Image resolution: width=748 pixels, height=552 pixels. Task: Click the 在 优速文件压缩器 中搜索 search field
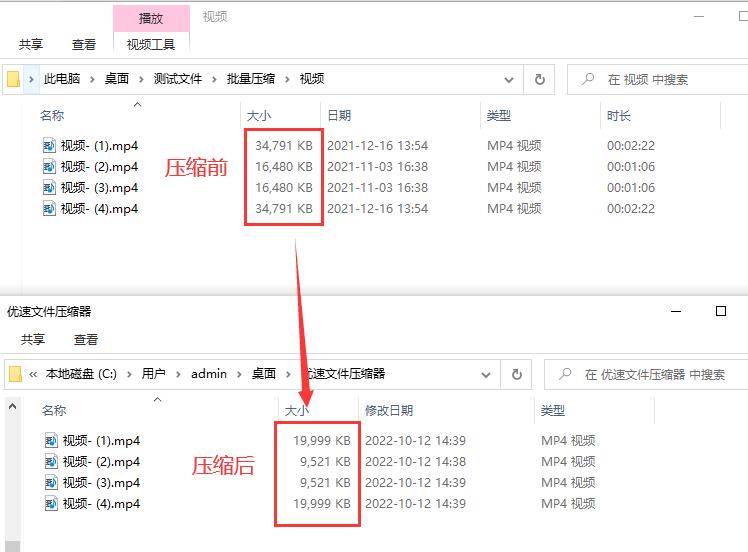pos(647,375)
